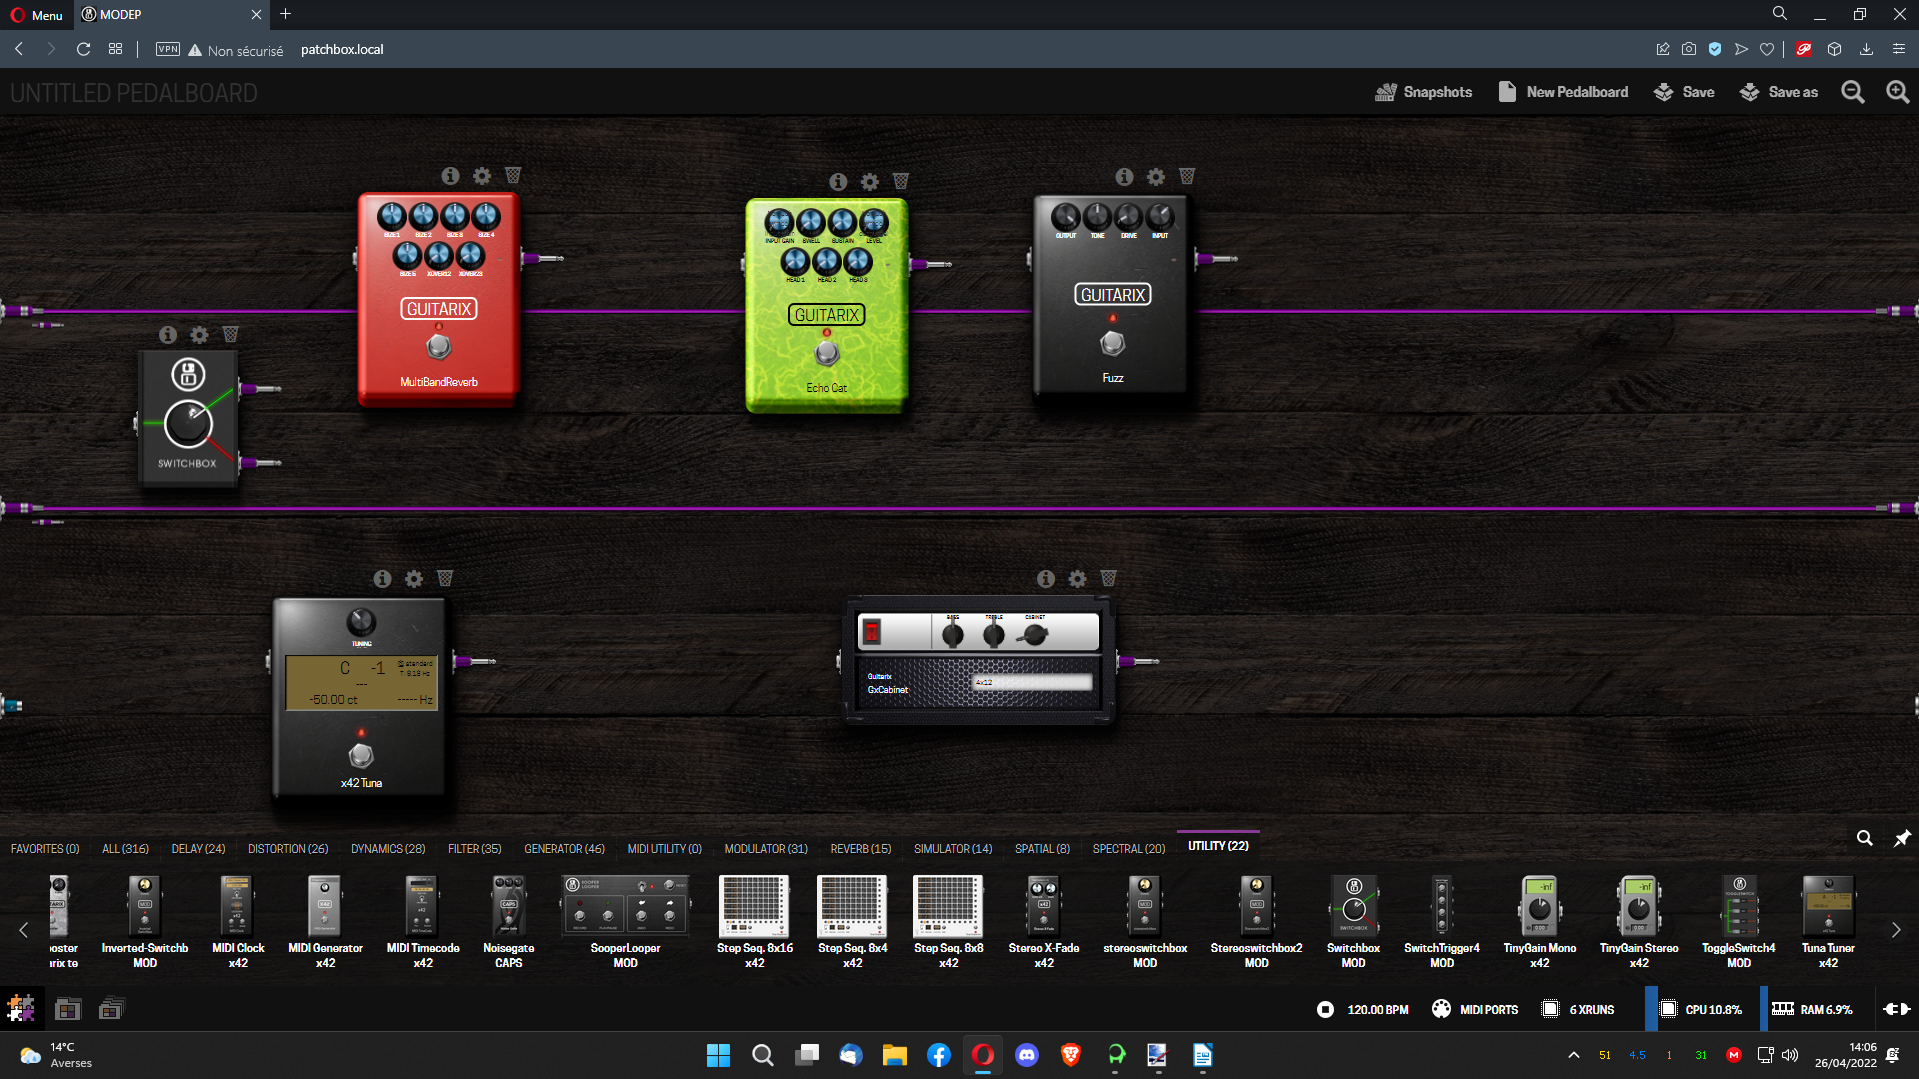Click the Echo Cat SWELL knob
The width and height of the screenshot is (1919, 1079).
tap(810, 222)
